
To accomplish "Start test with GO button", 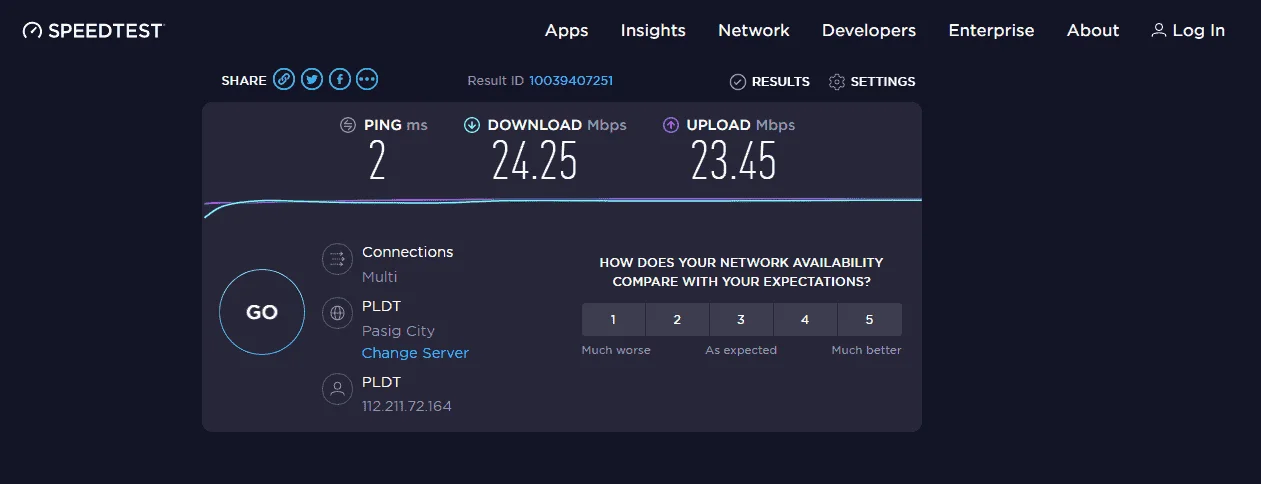I will [262, 312].
